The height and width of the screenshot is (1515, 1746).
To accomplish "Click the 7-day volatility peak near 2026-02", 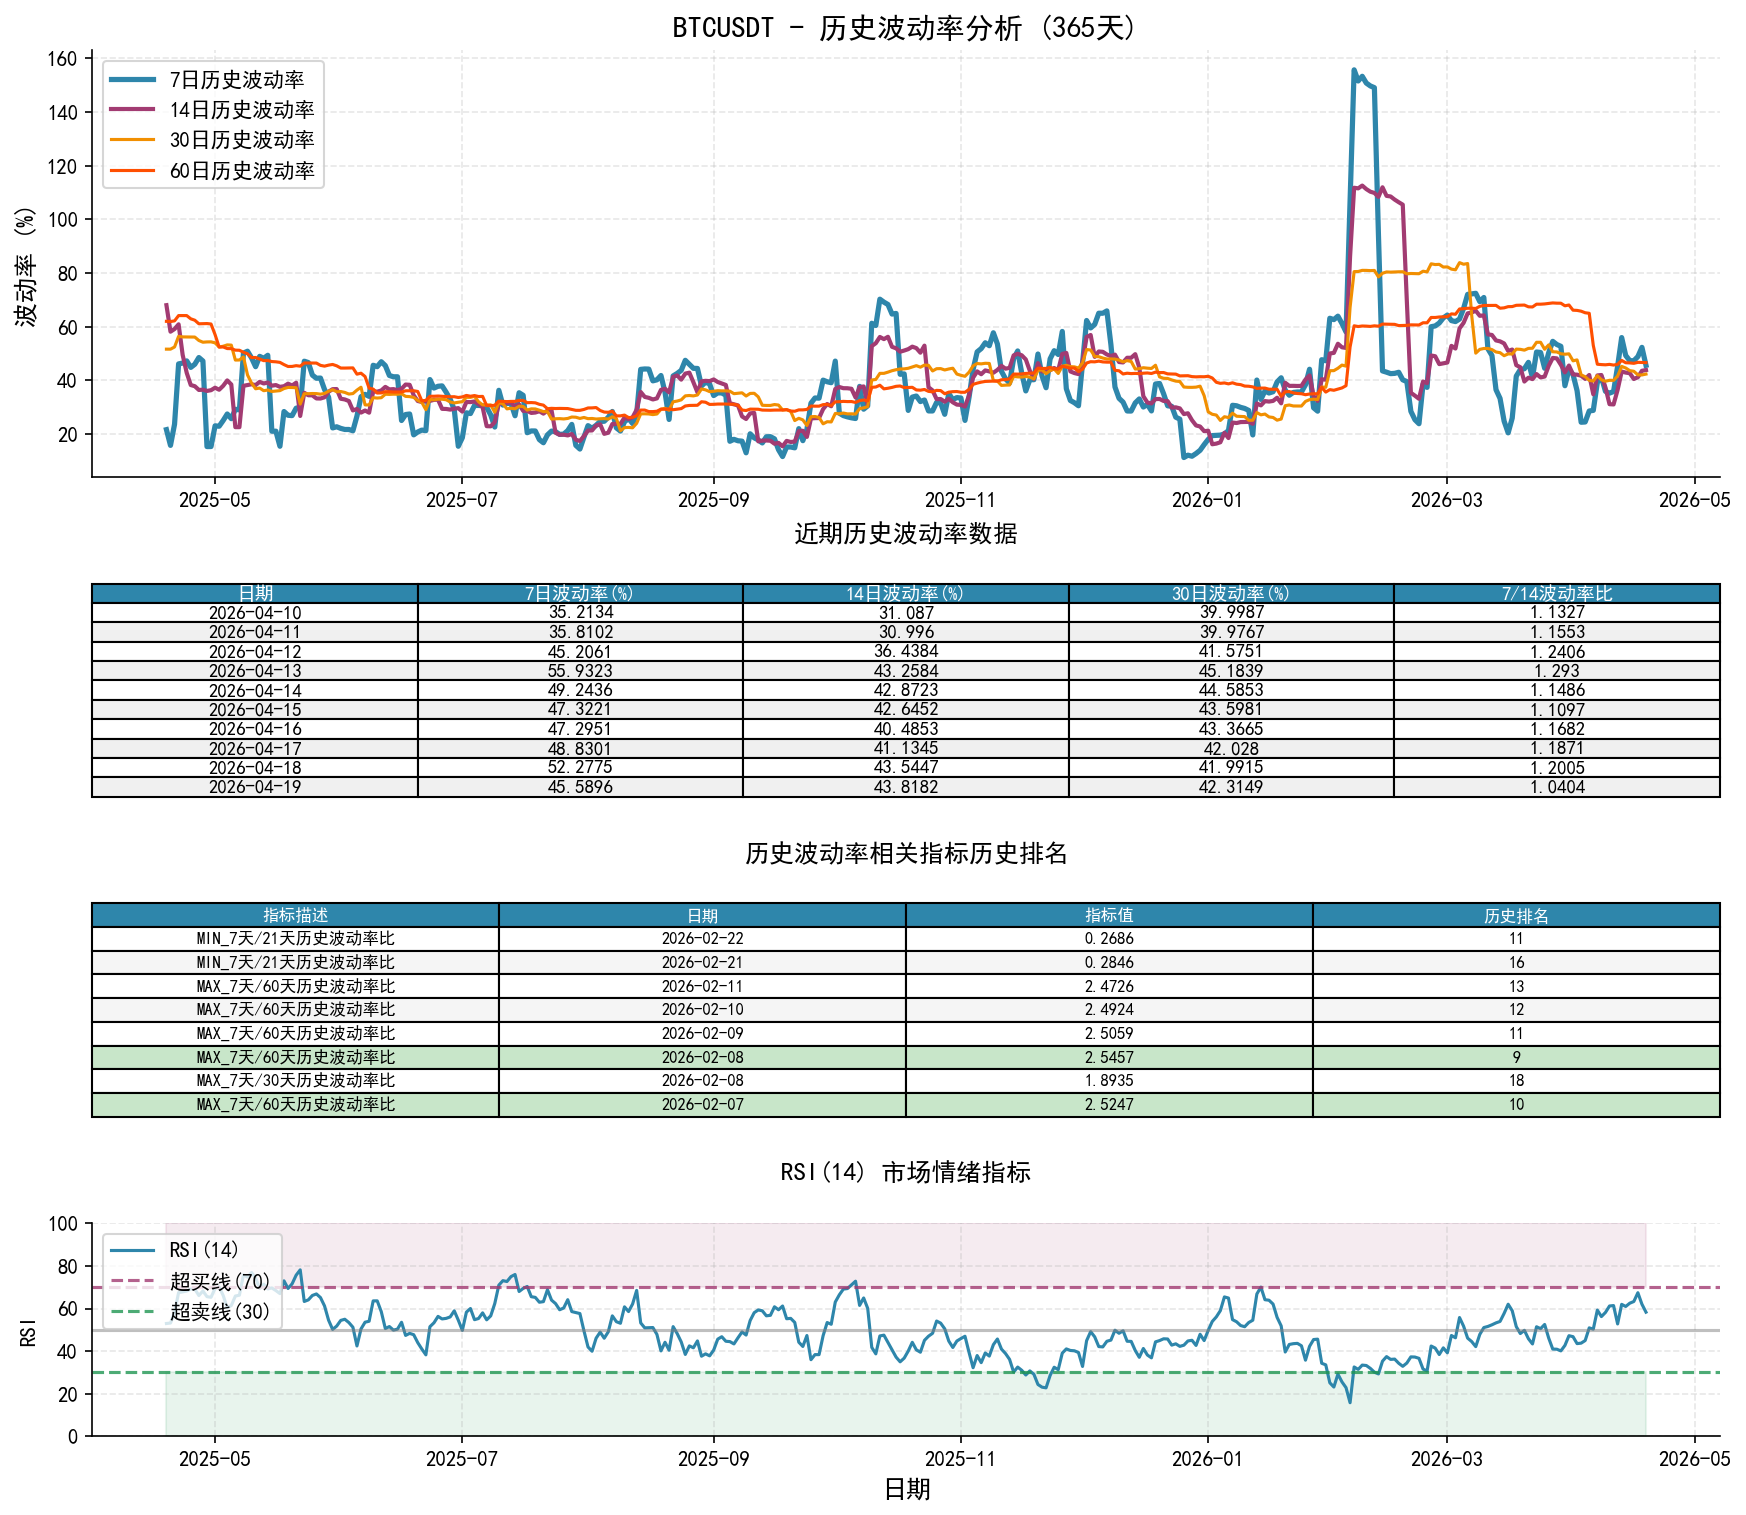I will tap(1354, 70).
